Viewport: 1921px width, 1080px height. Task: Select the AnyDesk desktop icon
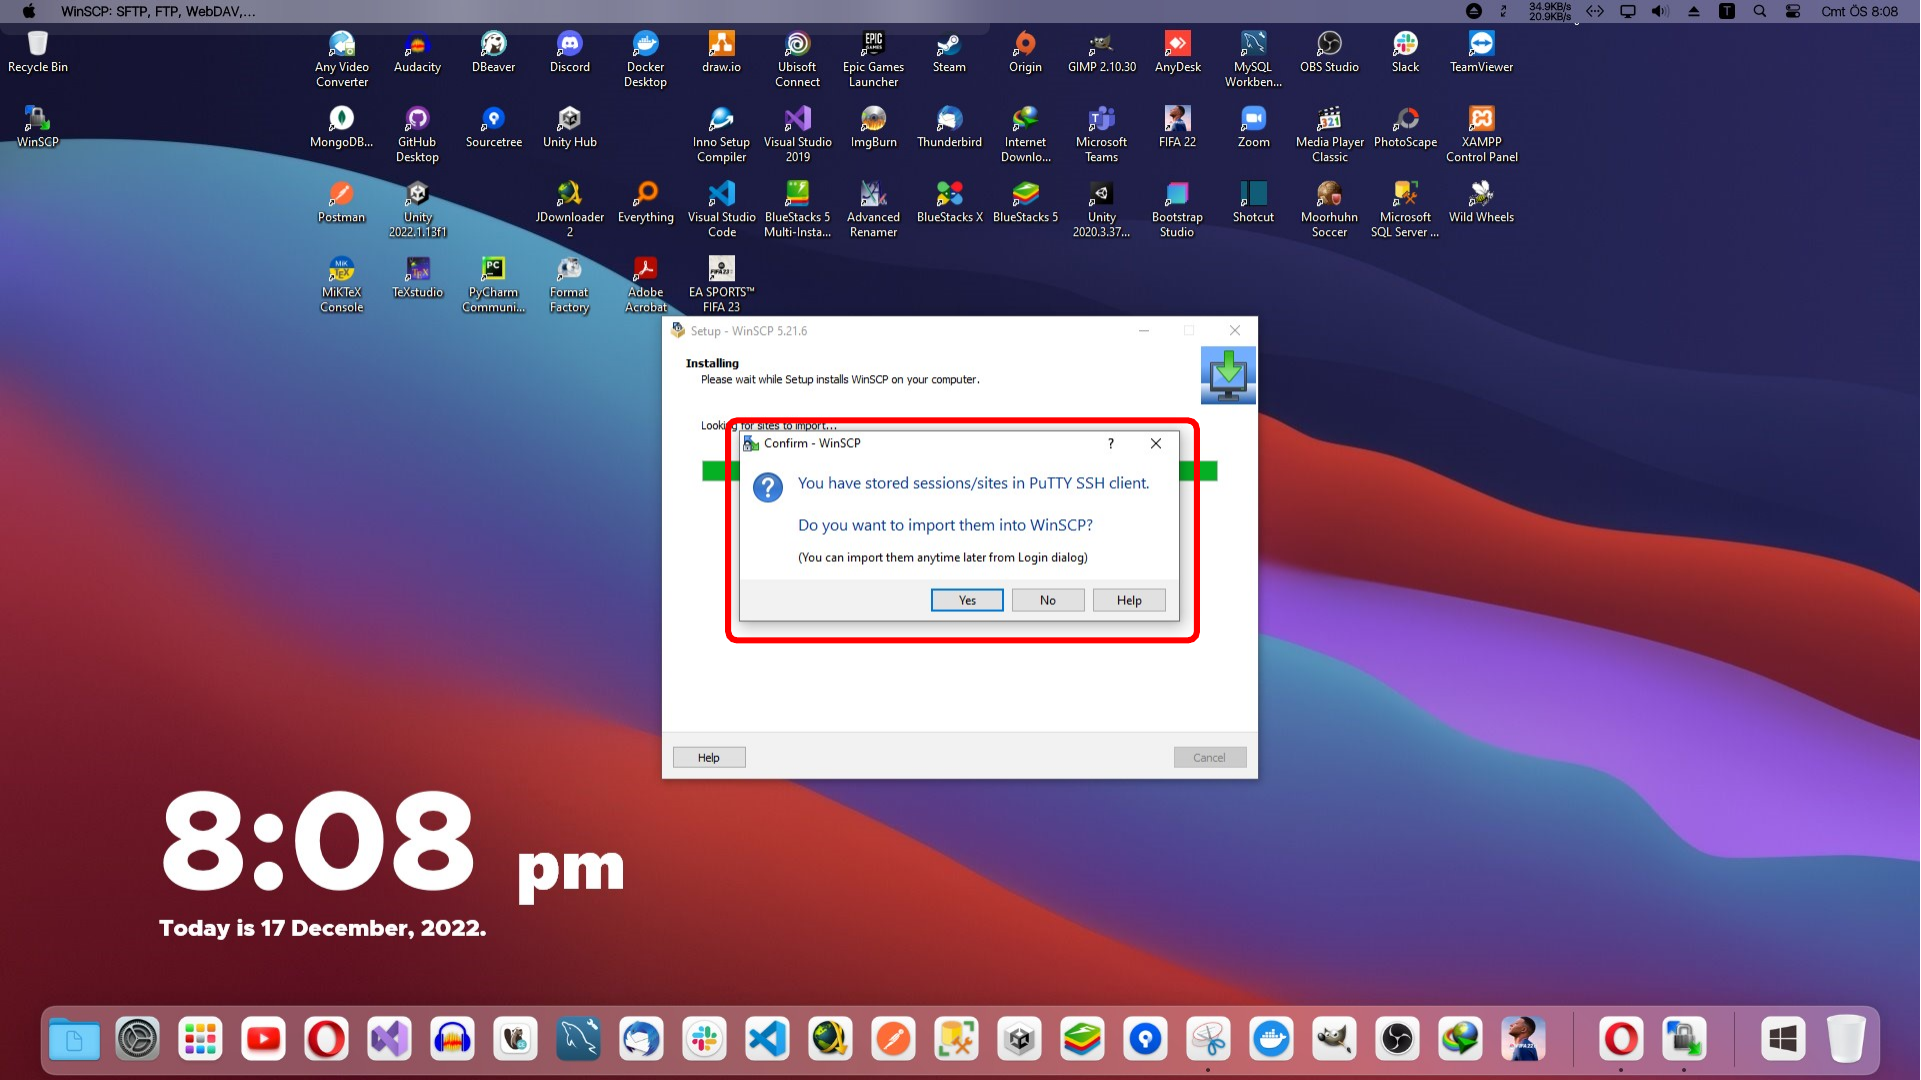(1178, 52)
